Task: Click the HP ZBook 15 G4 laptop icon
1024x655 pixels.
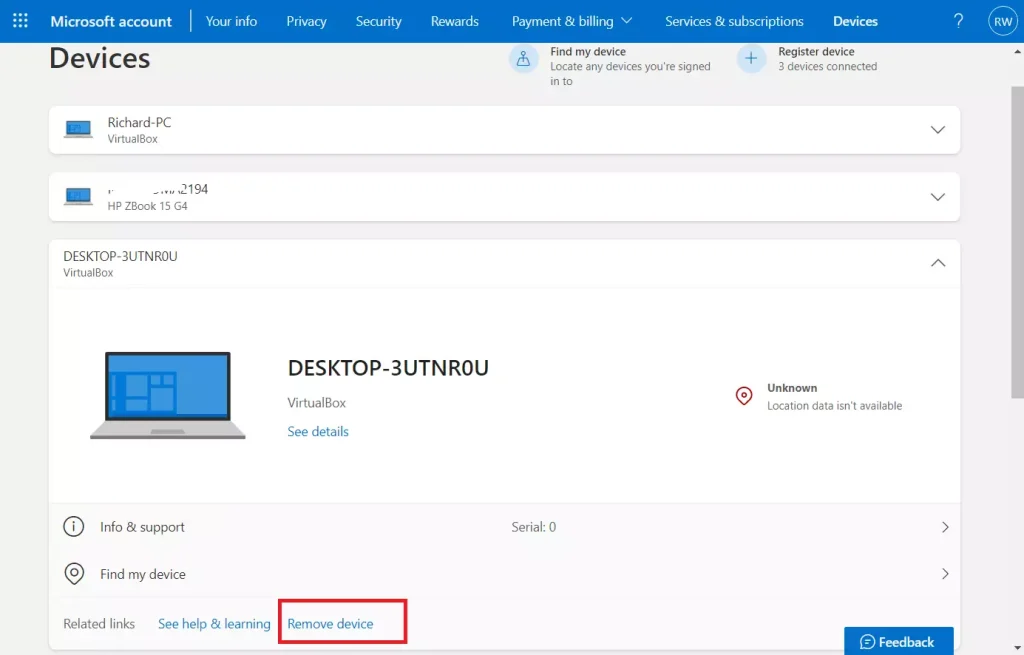Action: point(78,197)
